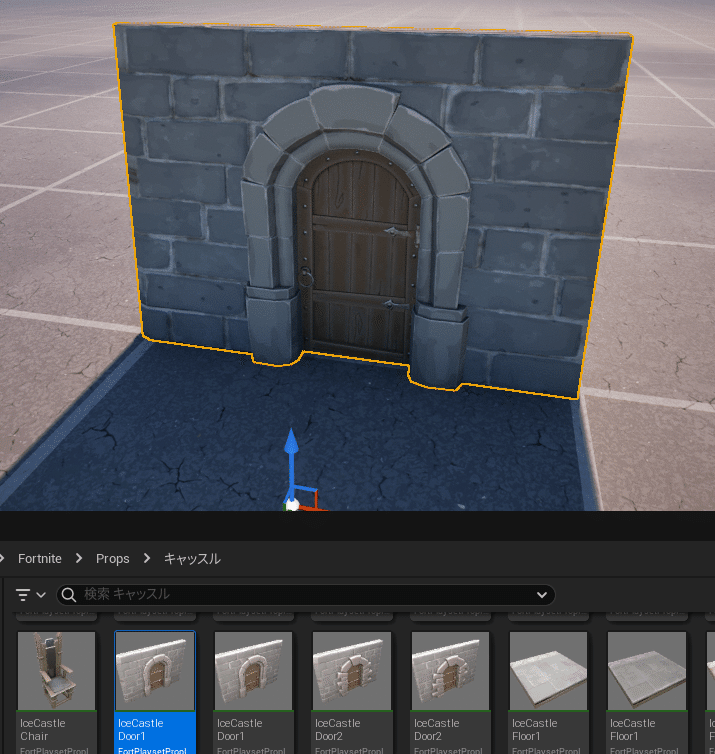Open the content browser filter options
This screenshot has height=754, width=715.
(x=30, y=595)
